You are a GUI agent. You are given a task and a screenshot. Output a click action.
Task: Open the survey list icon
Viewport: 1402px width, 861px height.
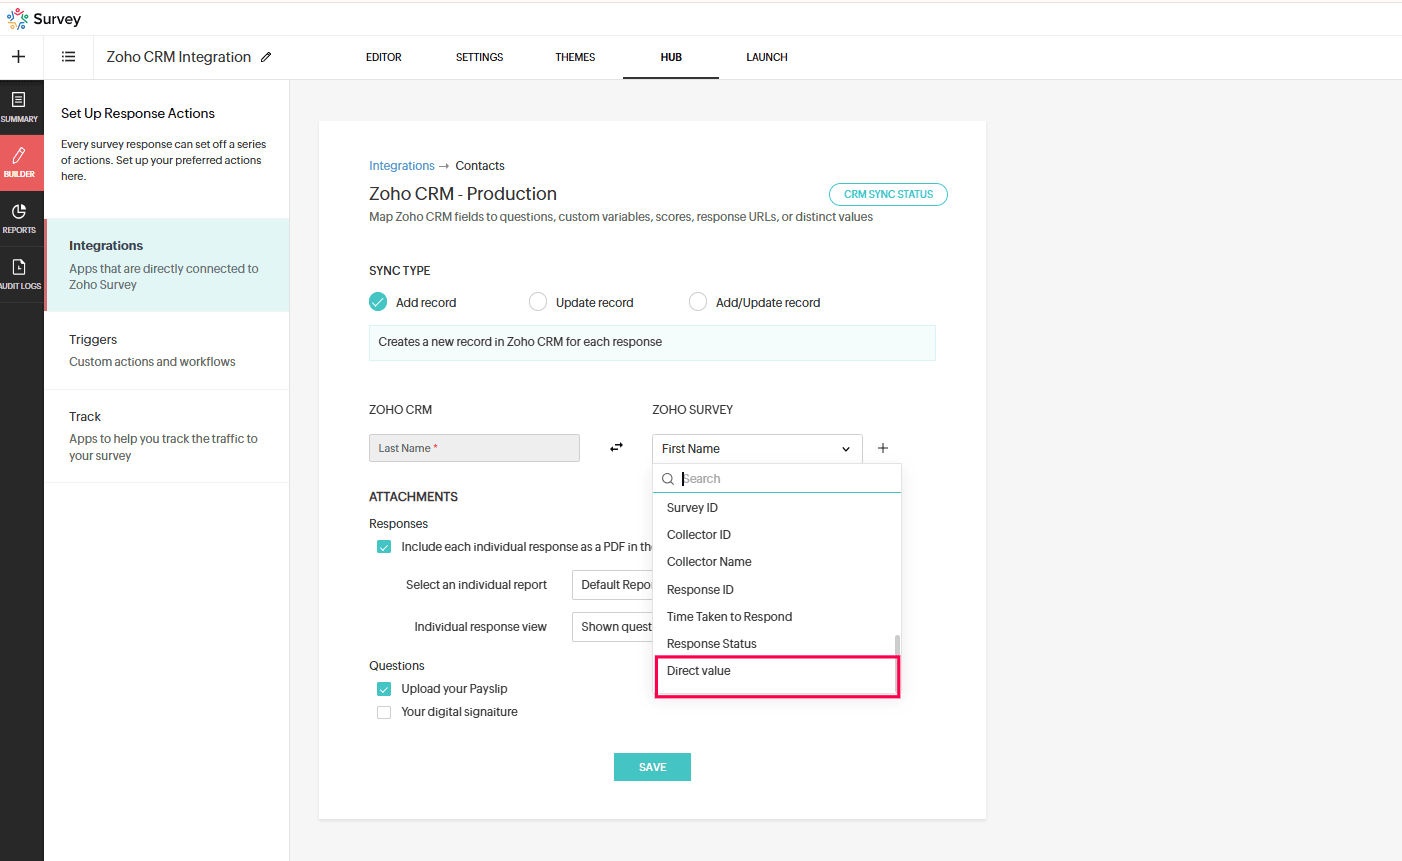[x=68, y=57]
